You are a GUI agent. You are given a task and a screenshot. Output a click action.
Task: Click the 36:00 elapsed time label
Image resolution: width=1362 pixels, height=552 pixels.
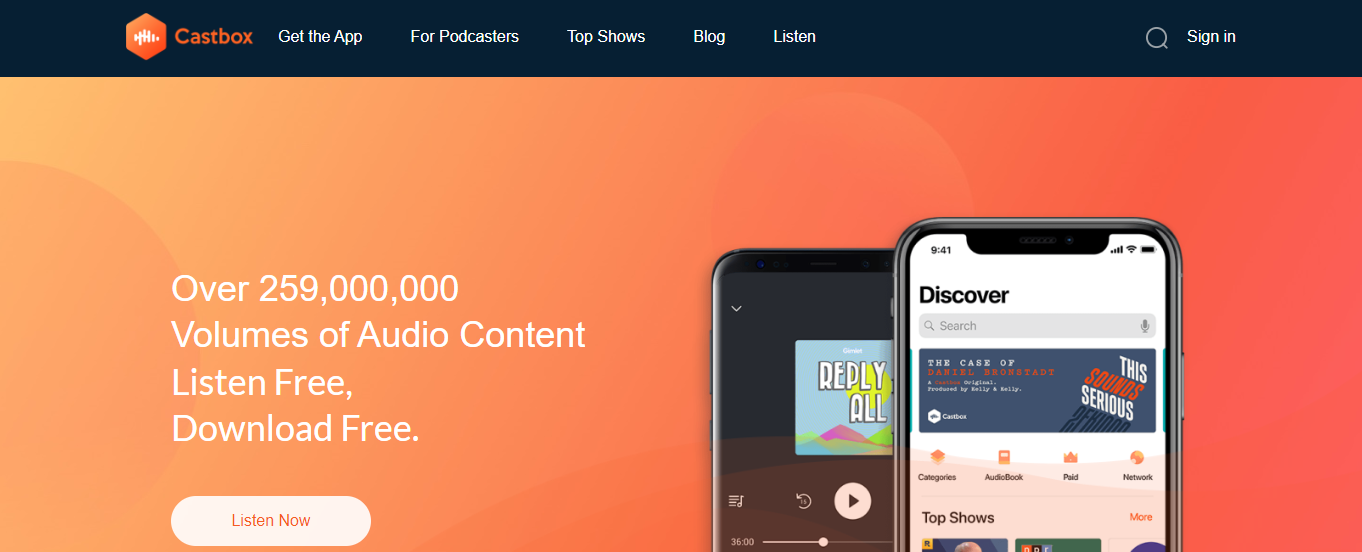coord(742,542)
